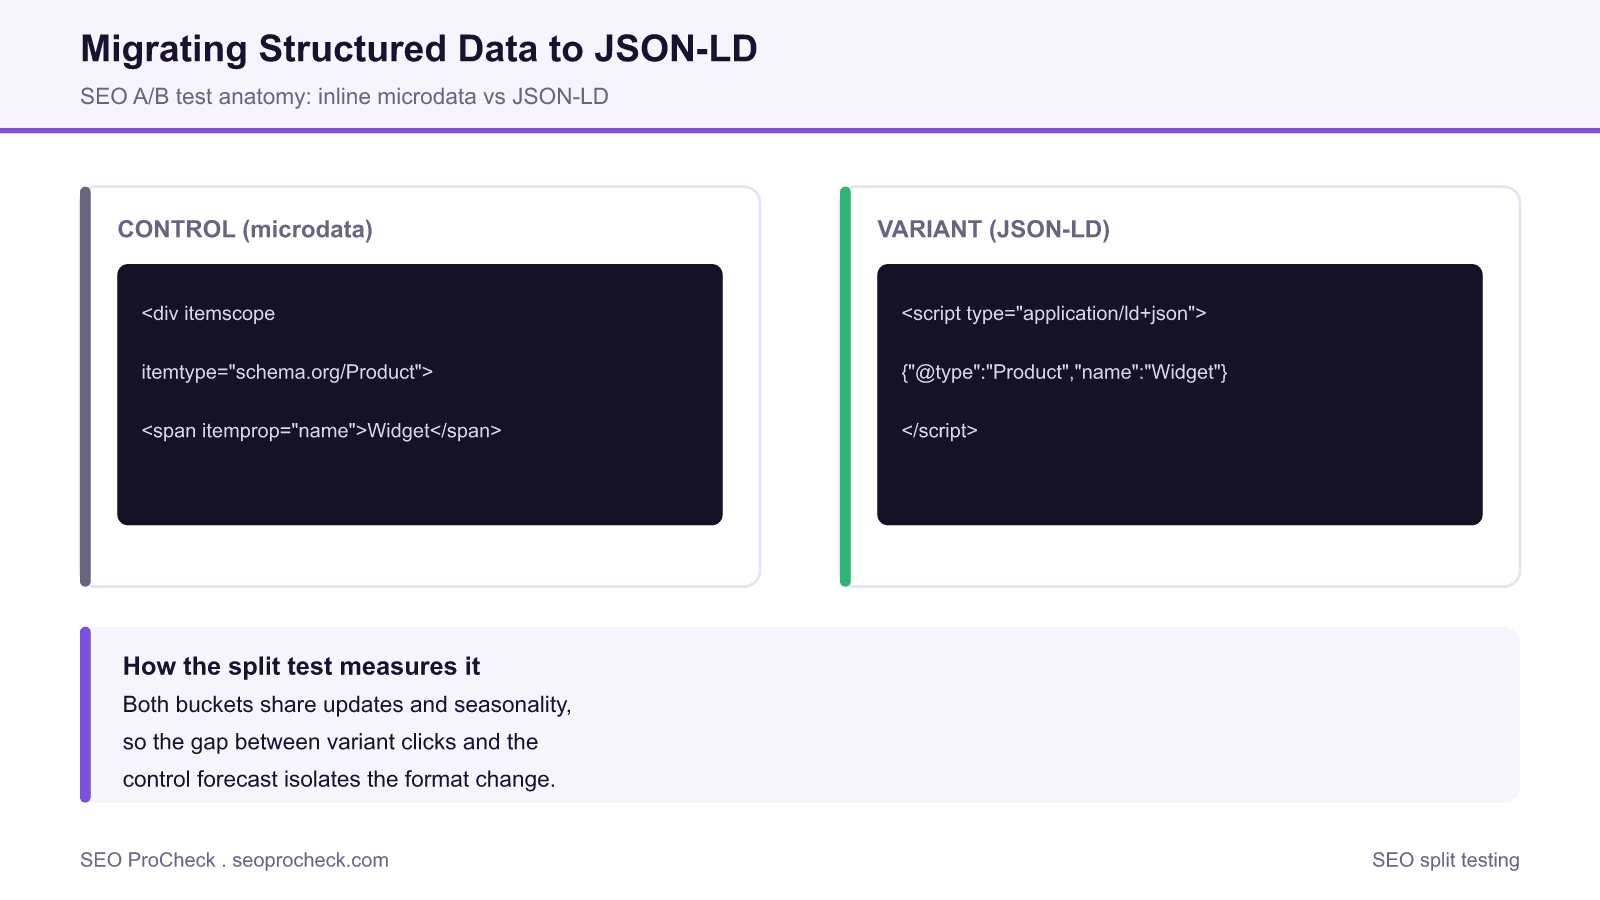Select the '{"@type":"Product","name":"Widget"}' line
This screenshot has height=900, width=1600.
click(x=1064, y=372)
